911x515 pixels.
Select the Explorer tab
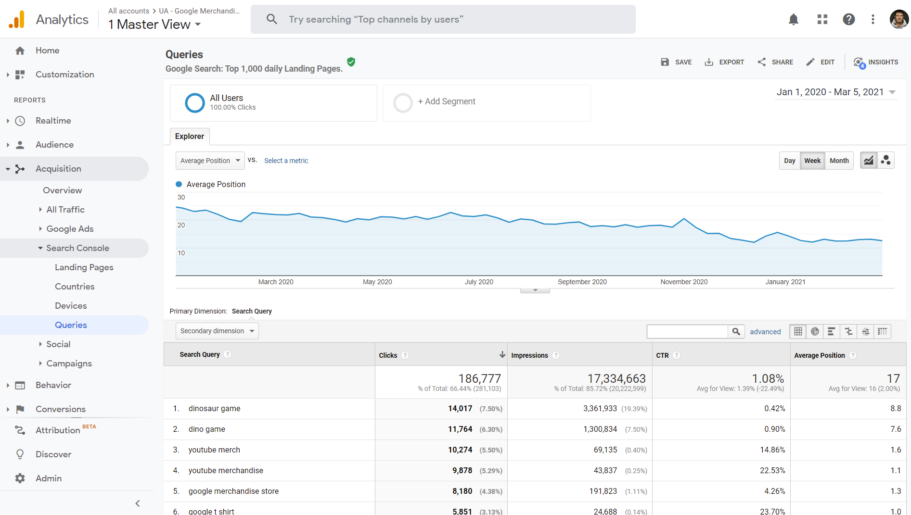(x=189, y=136)
